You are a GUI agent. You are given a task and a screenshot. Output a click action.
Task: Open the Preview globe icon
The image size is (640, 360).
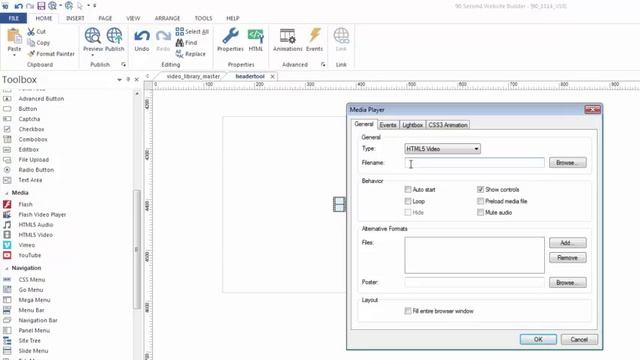[x=93, y=36]
